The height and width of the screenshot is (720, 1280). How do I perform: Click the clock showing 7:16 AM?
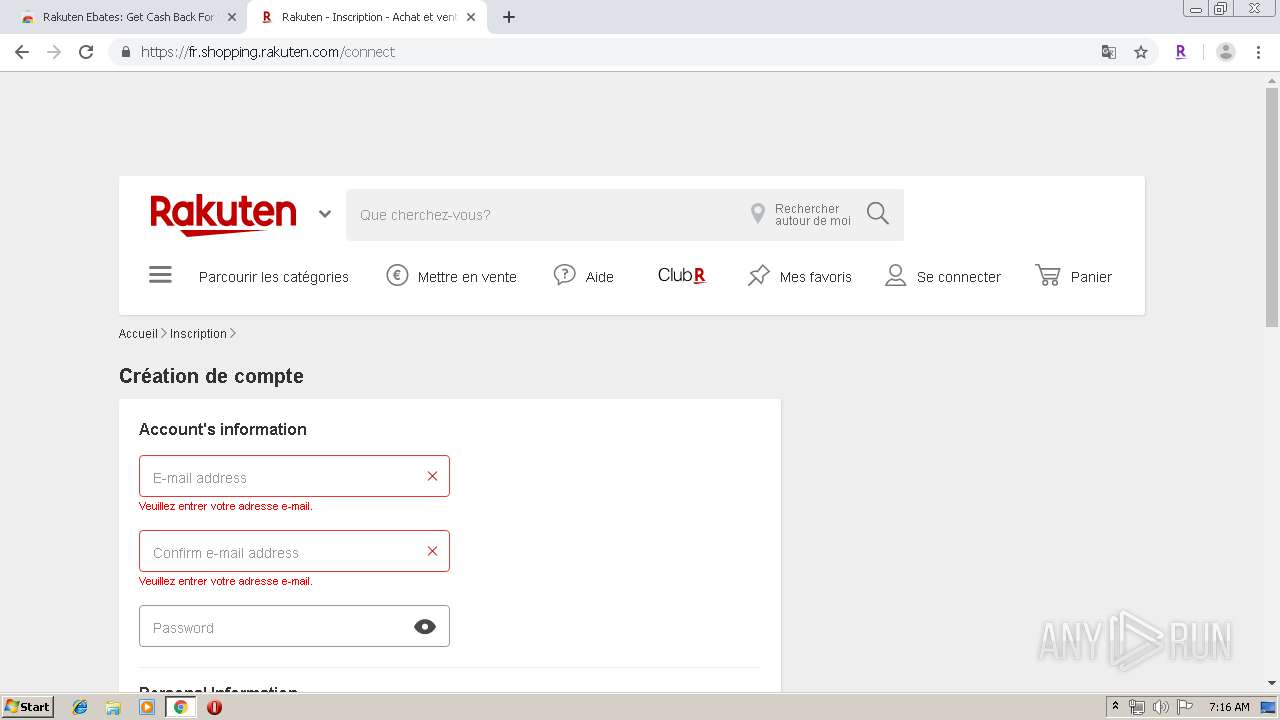(1229, 707)
